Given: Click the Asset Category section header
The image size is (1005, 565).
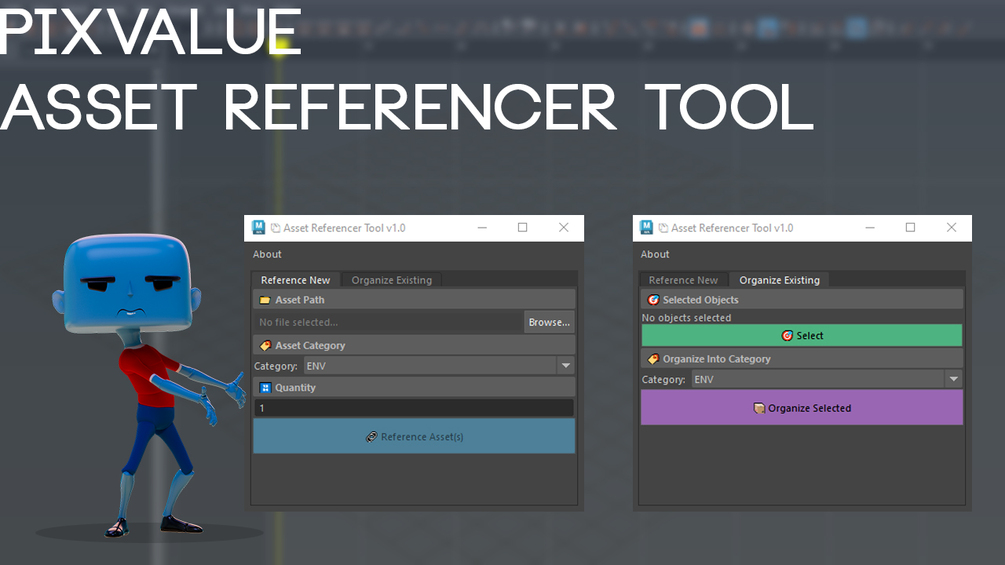Looking at the screenshot, I should [x=414, y=345].
